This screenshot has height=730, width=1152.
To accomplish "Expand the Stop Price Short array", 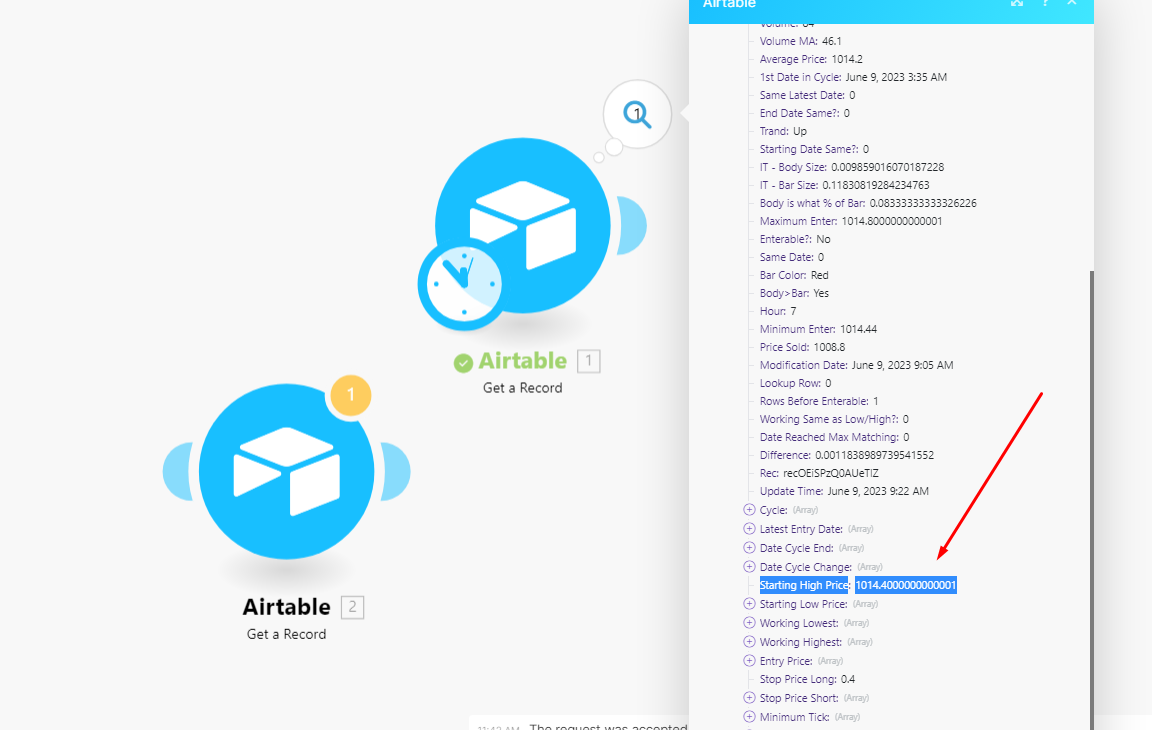I will [x=749, y=698].
